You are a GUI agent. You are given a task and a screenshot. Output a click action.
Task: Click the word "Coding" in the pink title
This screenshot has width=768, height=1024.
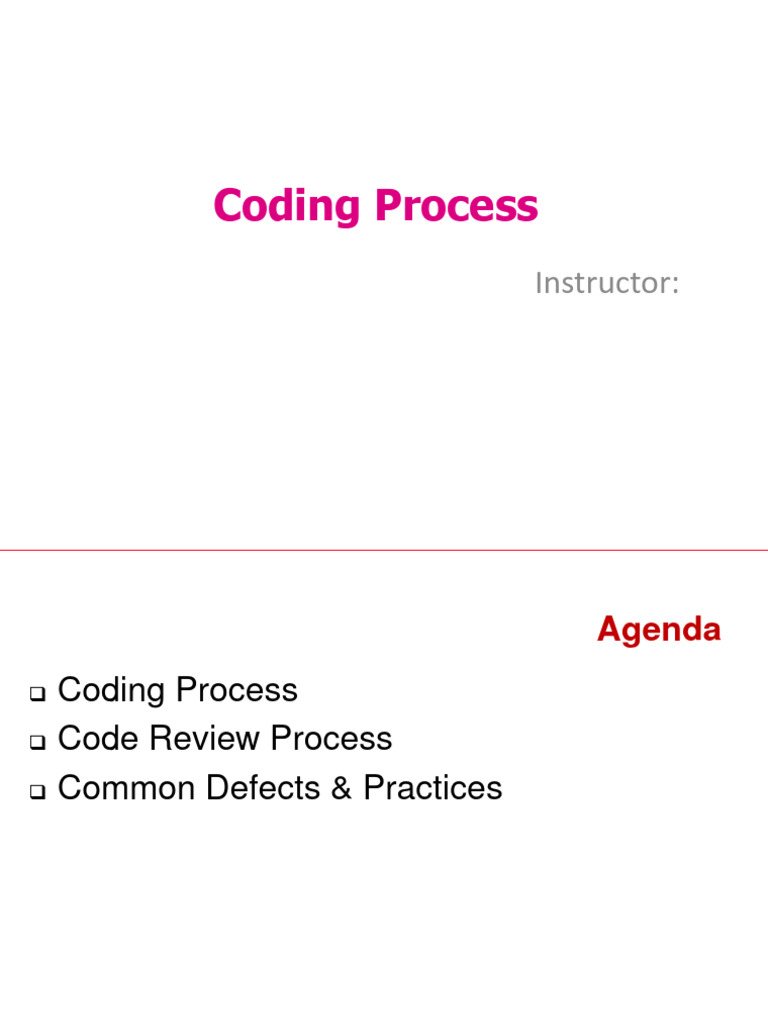tap(286, 206)
